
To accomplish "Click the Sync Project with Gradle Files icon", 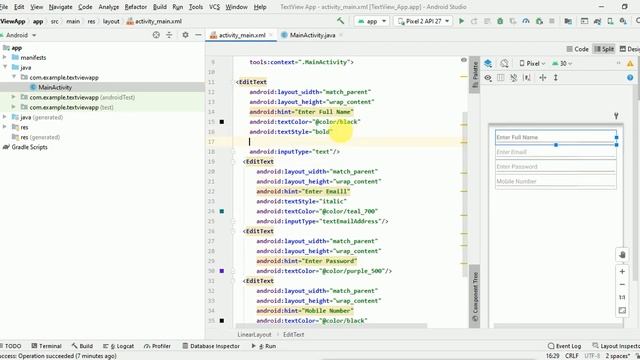I will click(597, 21).
